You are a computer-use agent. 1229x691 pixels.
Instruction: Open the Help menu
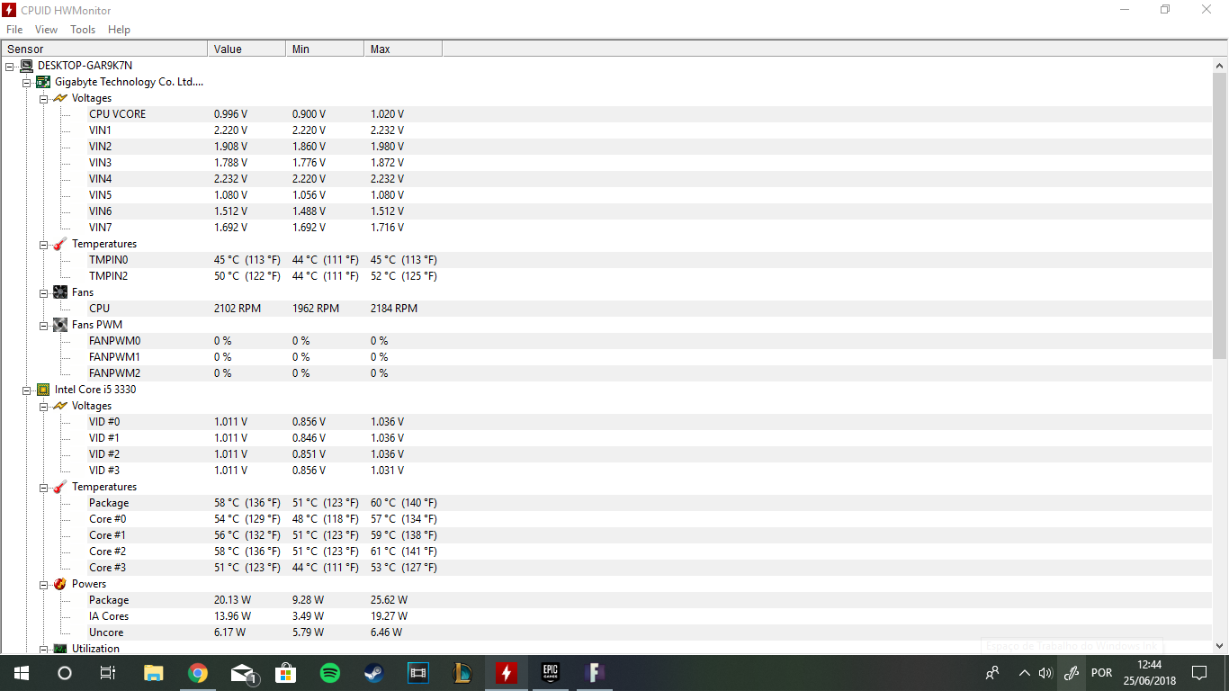119,30
